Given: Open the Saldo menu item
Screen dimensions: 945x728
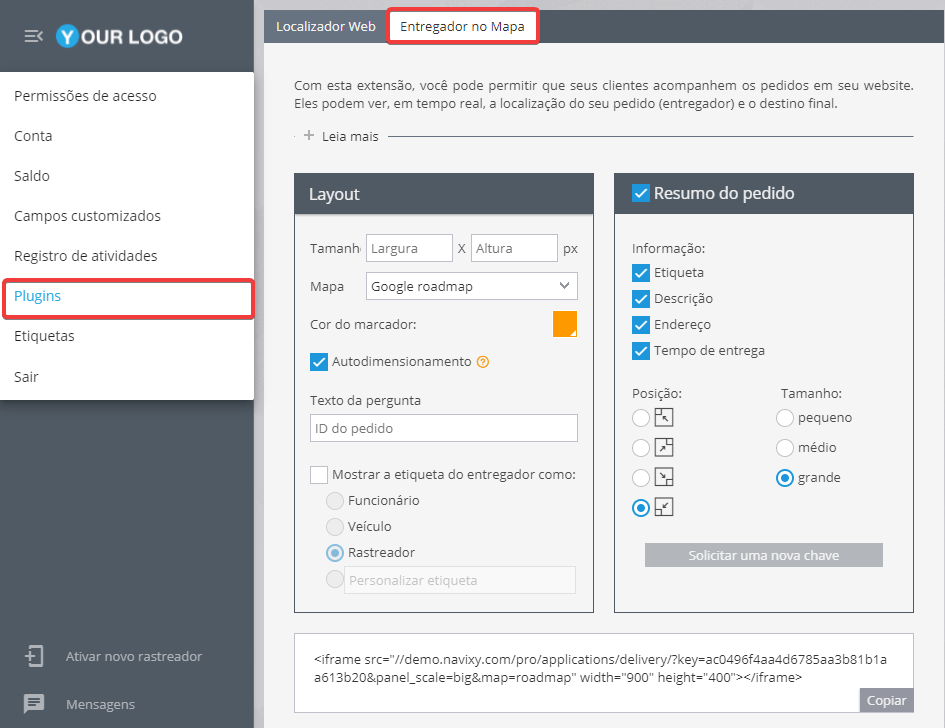Looking at the screenshot, I should tap(127, 176).
